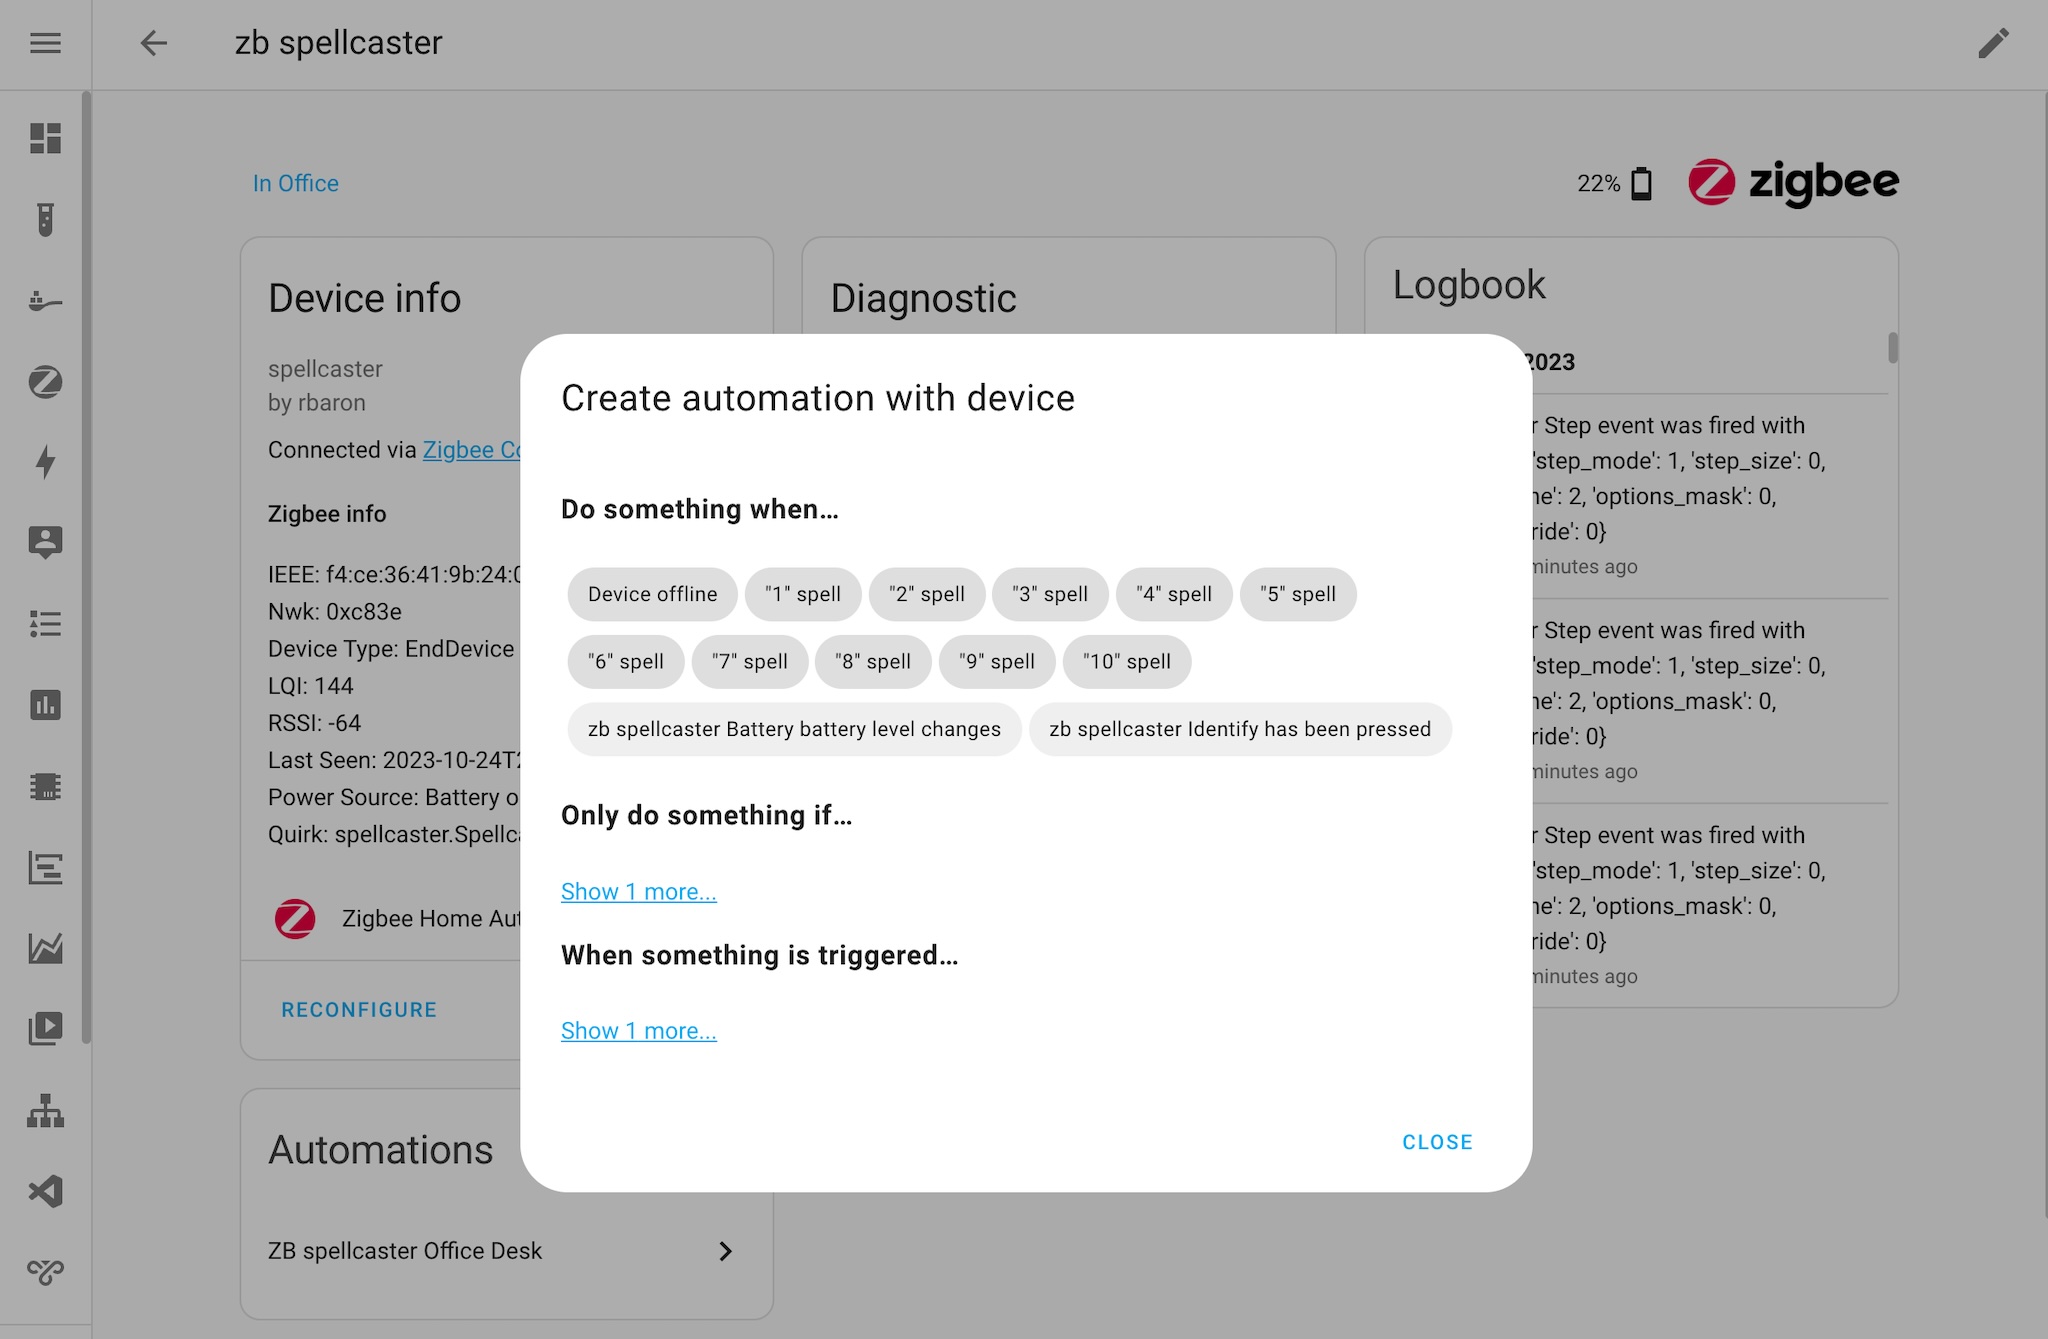
Task: Click the dashboard grid icon top-left
Action: 43,136
